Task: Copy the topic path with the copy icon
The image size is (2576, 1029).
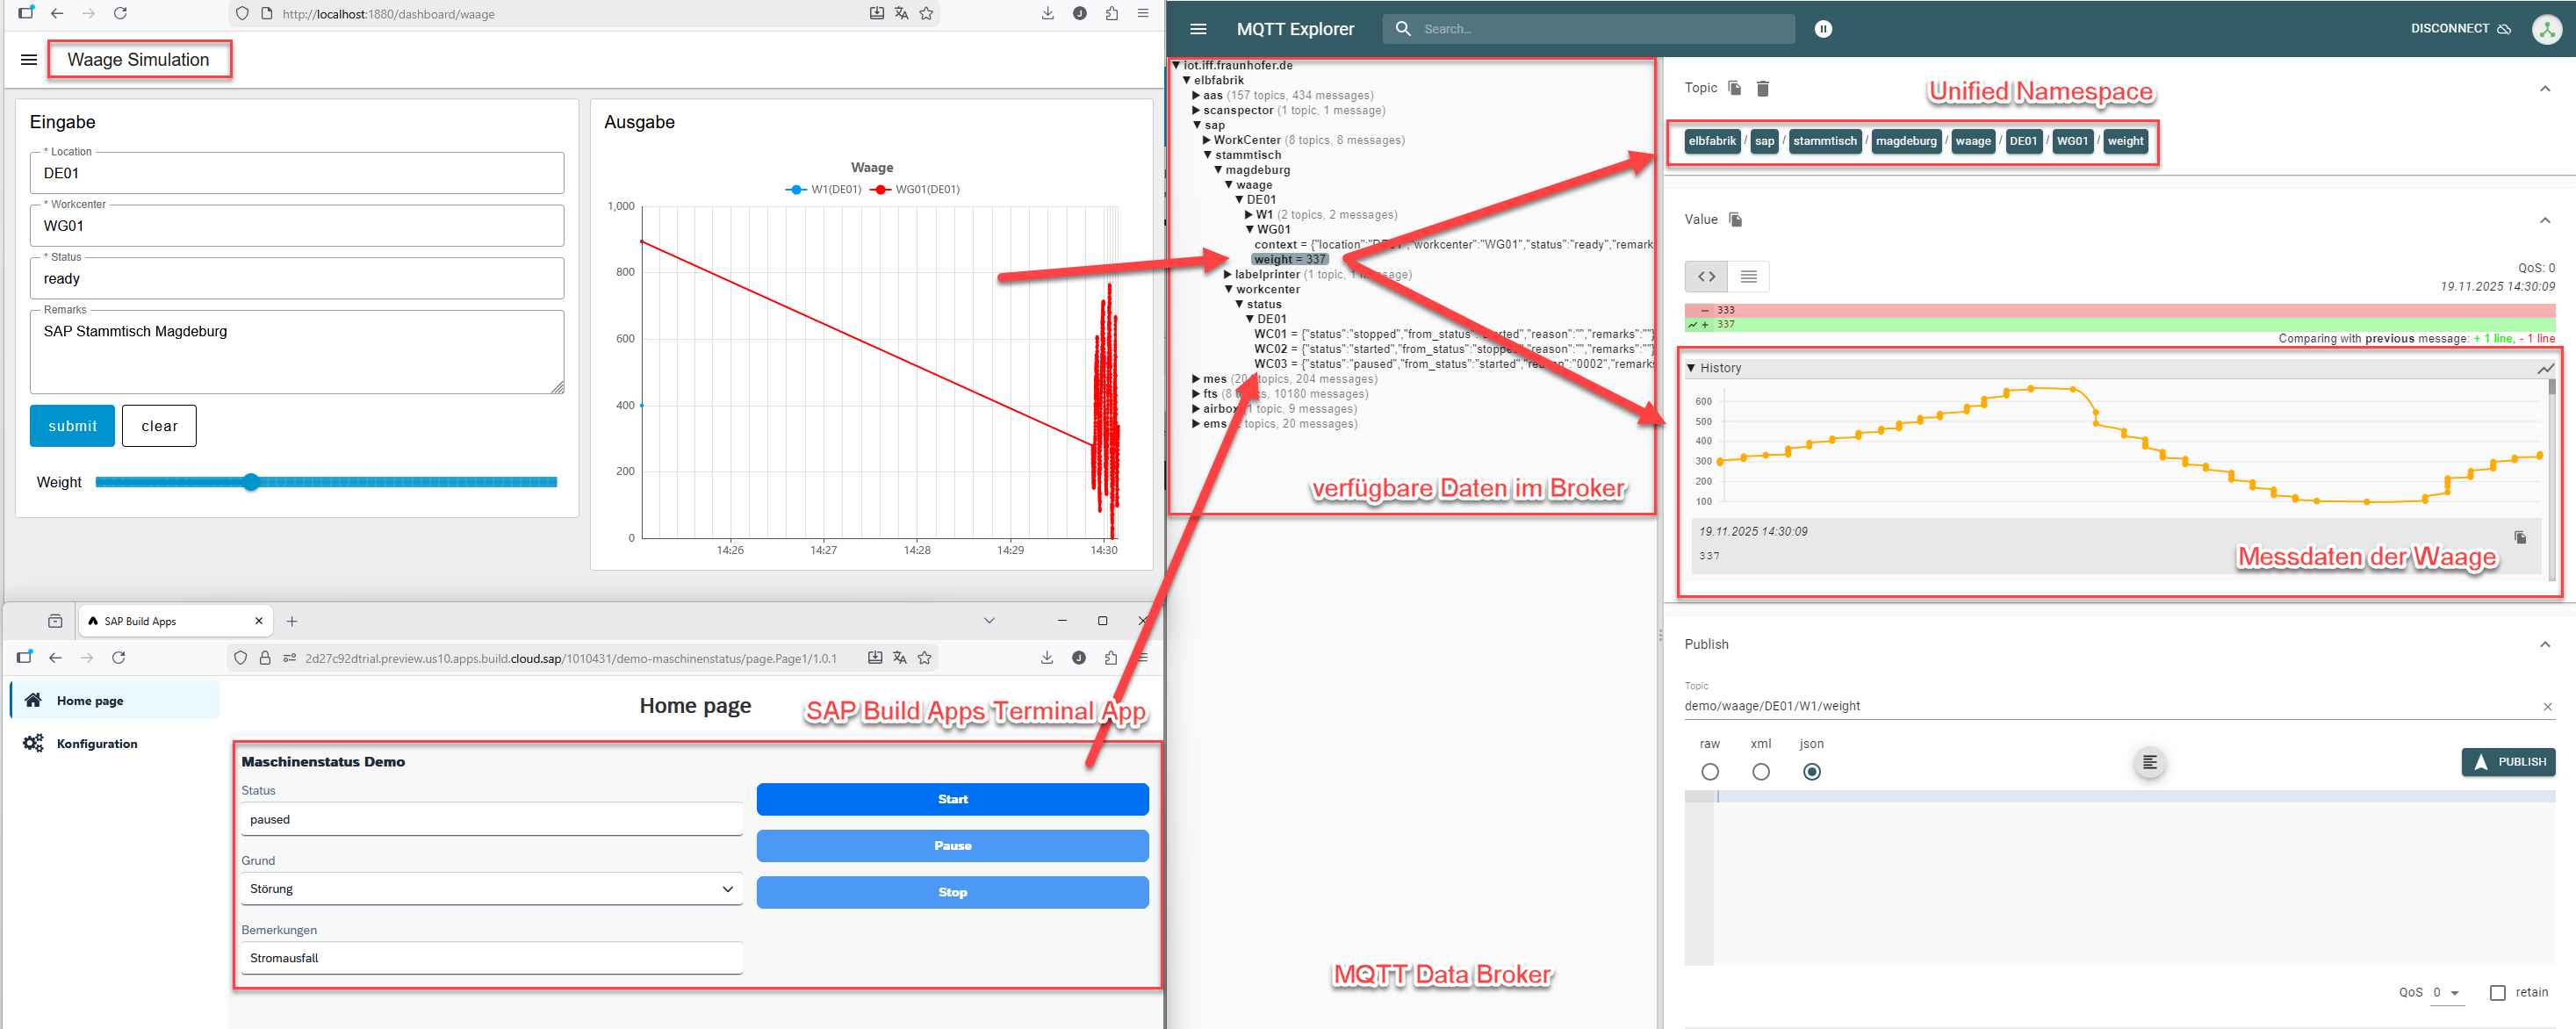Action: [1736, 88]
